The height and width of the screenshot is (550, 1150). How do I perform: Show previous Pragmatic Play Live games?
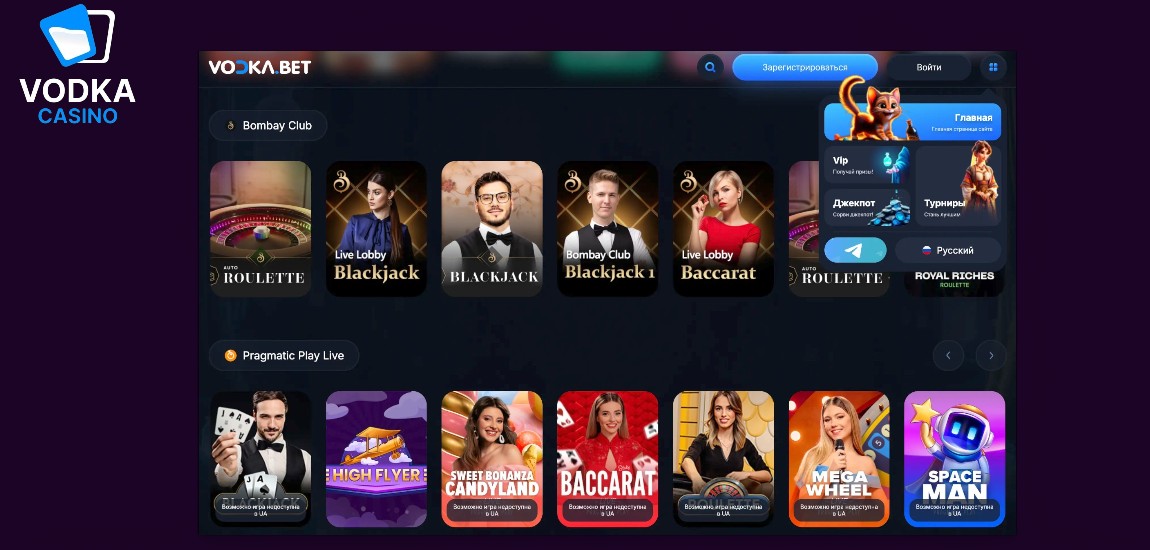pyautogui.click(x=948, y=356)
